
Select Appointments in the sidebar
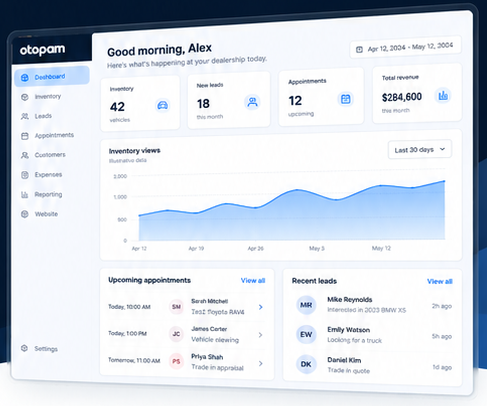(x=54, y=135)
